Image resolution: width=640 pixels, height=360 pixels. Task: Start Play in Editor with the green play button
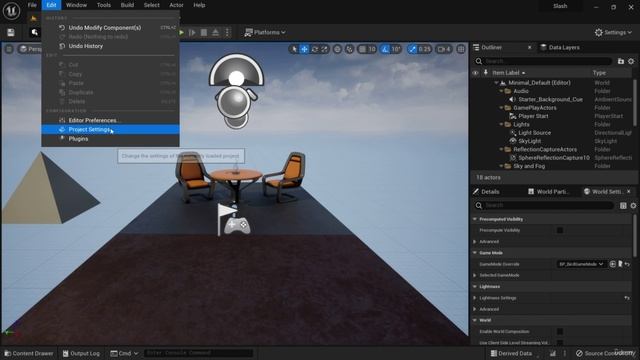pyautogui.click(x=182, y=33)
